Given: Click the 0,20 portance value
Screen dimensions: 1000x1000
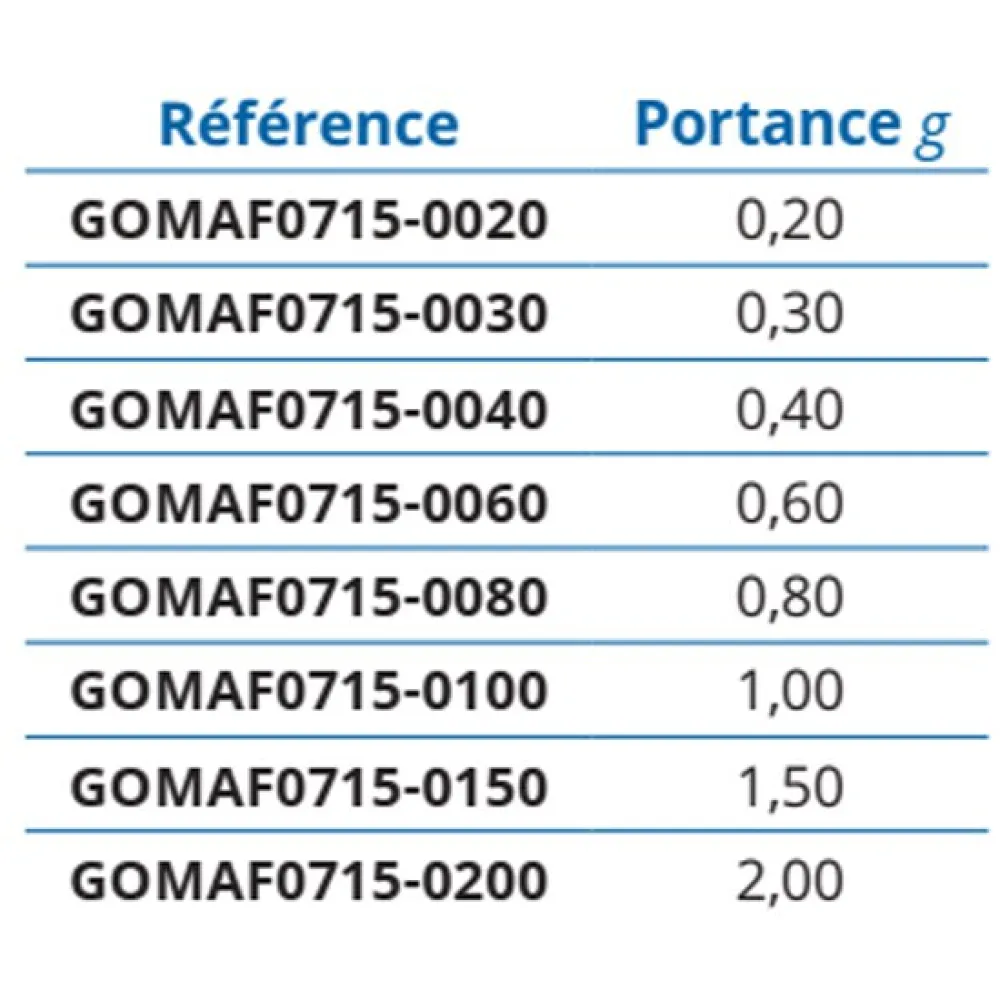Looking at the screenshot, I should tap(790, 221).
